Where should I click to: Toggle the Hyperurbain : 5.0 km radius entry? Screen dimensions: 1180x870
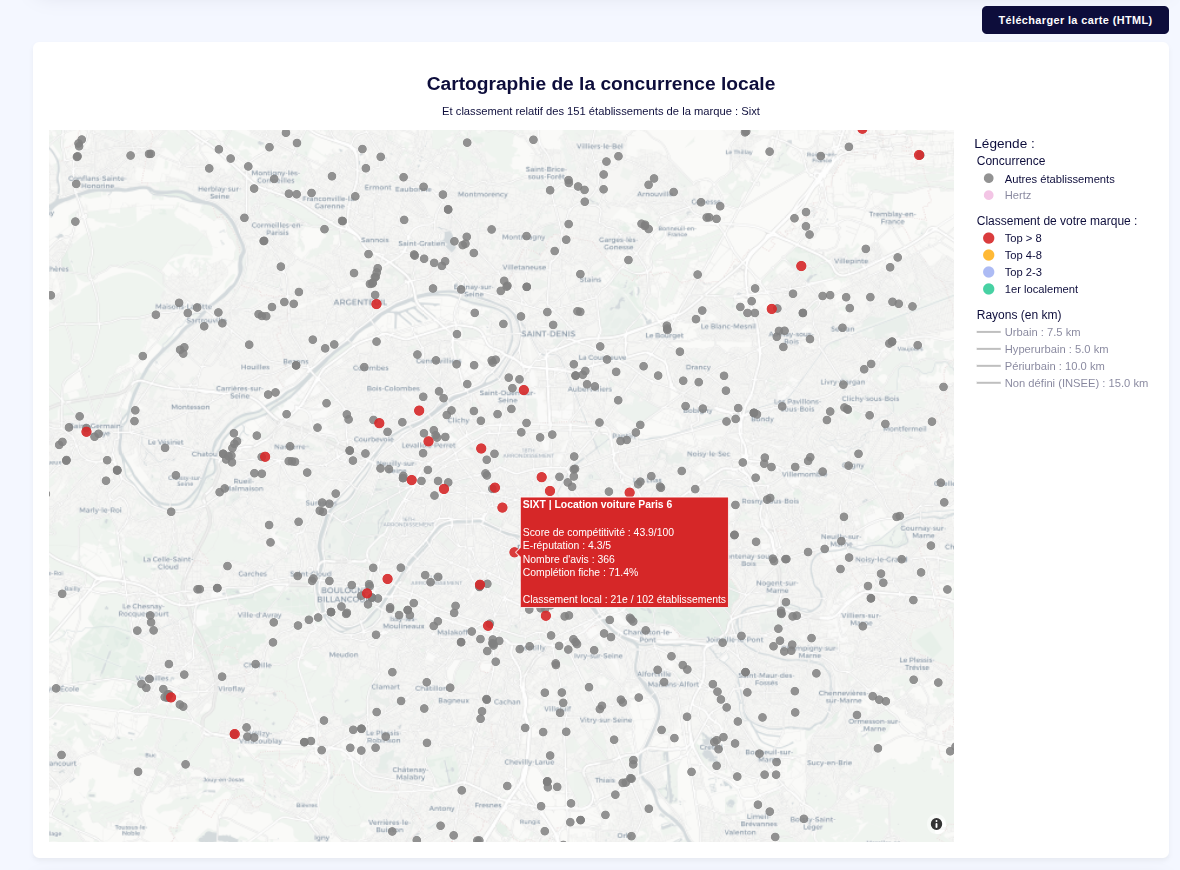click(x=1043, y=349)
